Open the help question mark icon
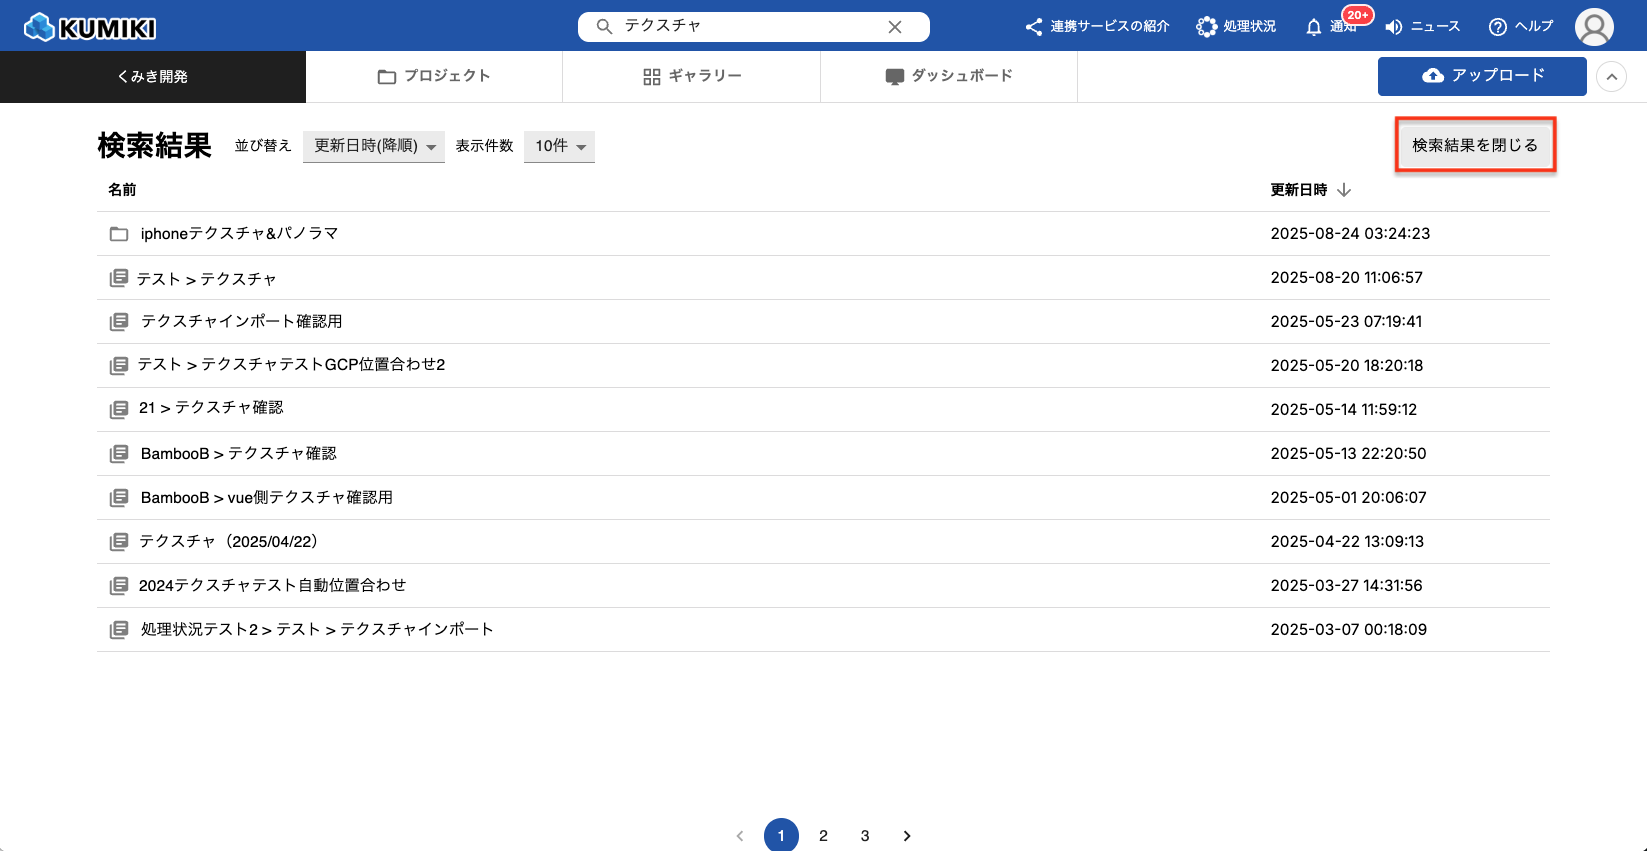The image size is (1647, 851). click(1497, 27)
